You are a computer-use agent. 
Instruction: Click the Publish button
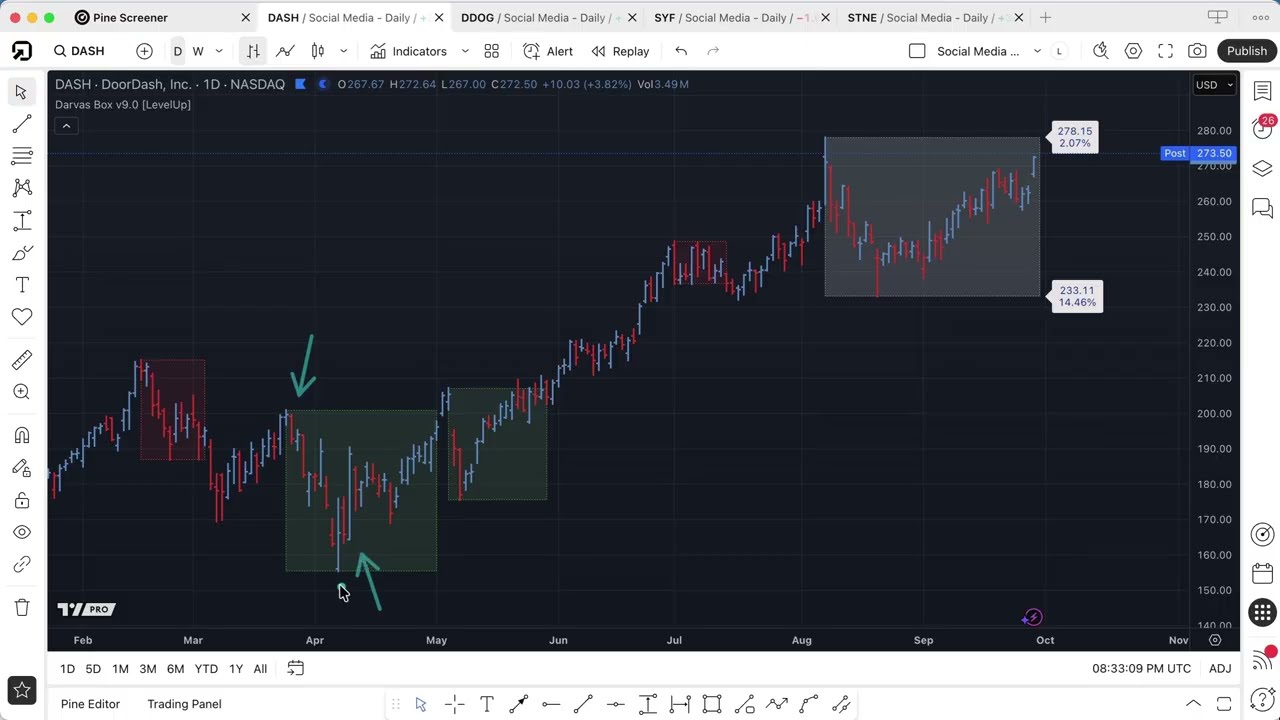(x=1247, y=51)
